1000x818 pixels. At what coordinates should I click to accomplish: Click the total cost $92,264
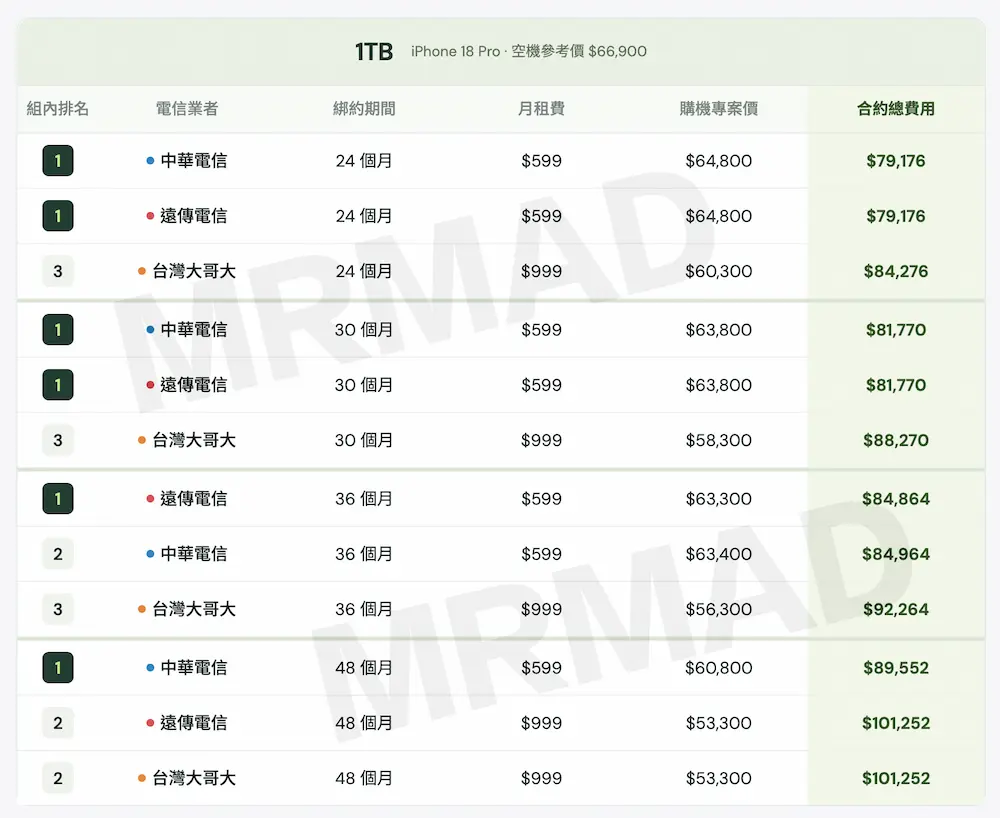896,609
